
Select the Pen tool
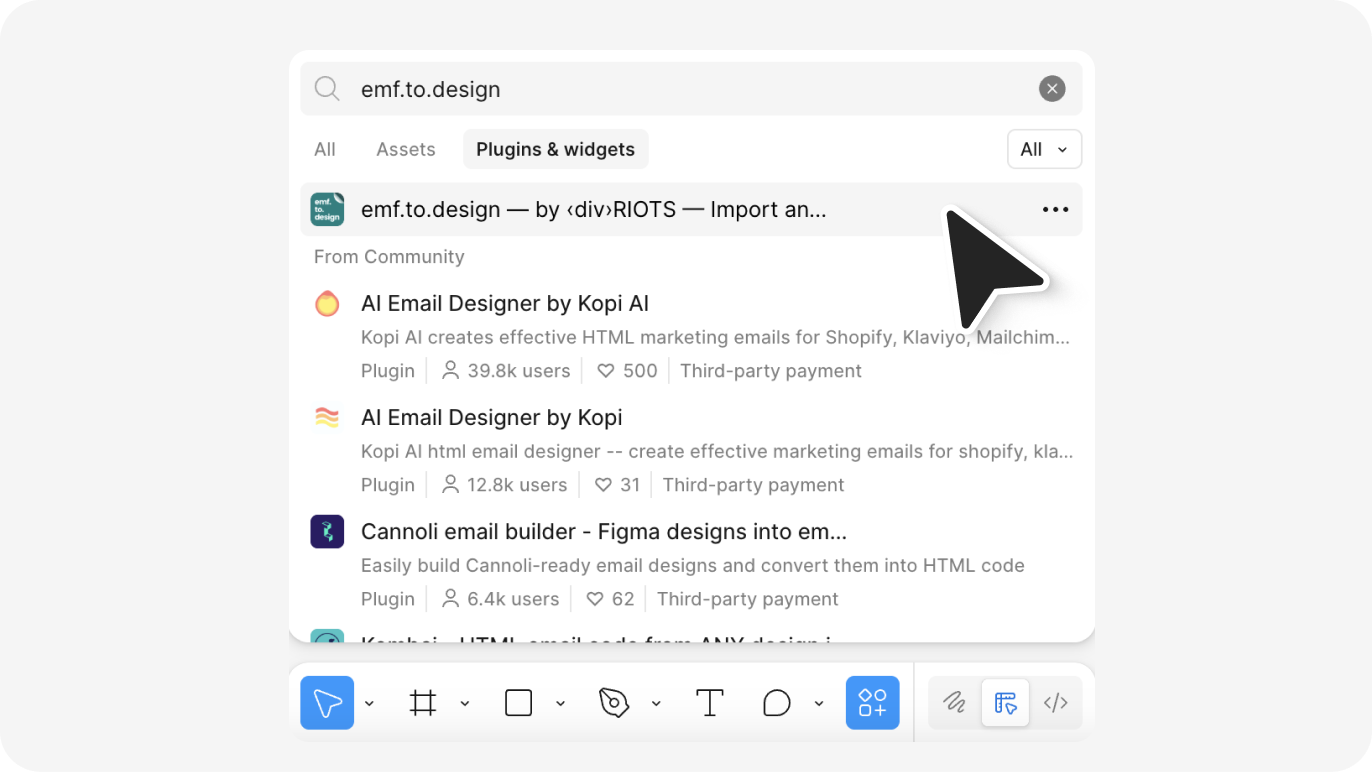612,702
